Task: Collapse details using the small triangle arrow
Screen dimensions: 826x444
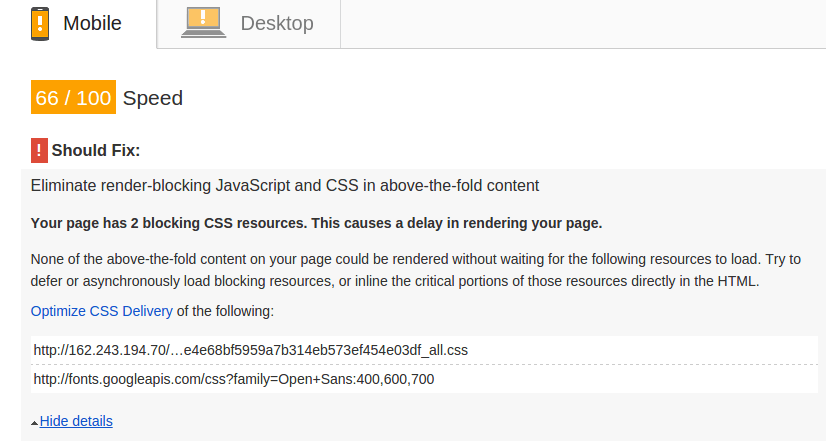Action: click(34, 422)
